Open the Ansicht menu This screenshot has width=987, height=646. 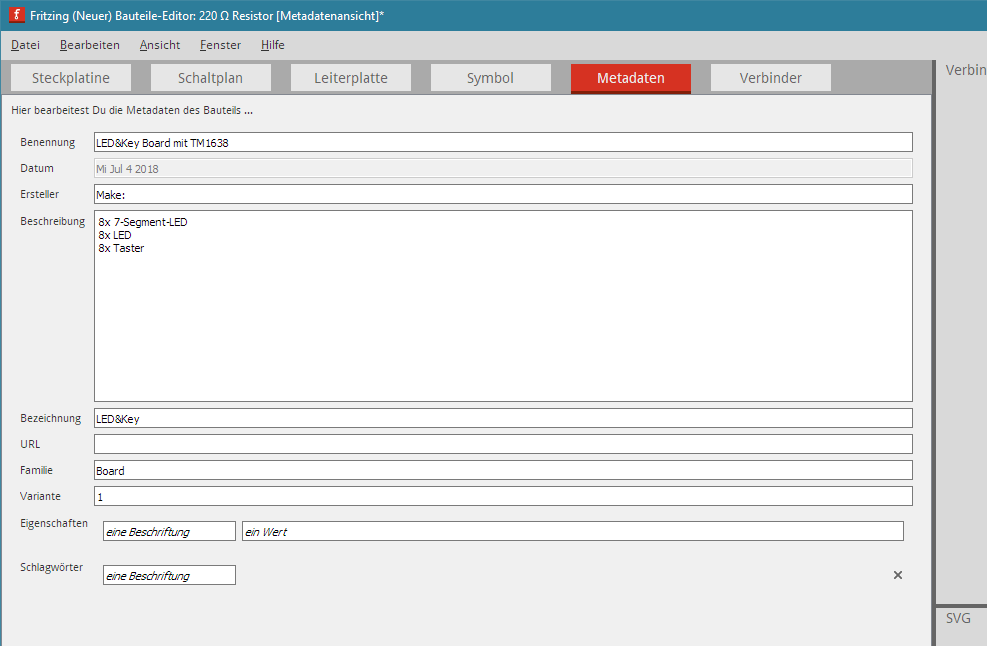coord(160,45)
